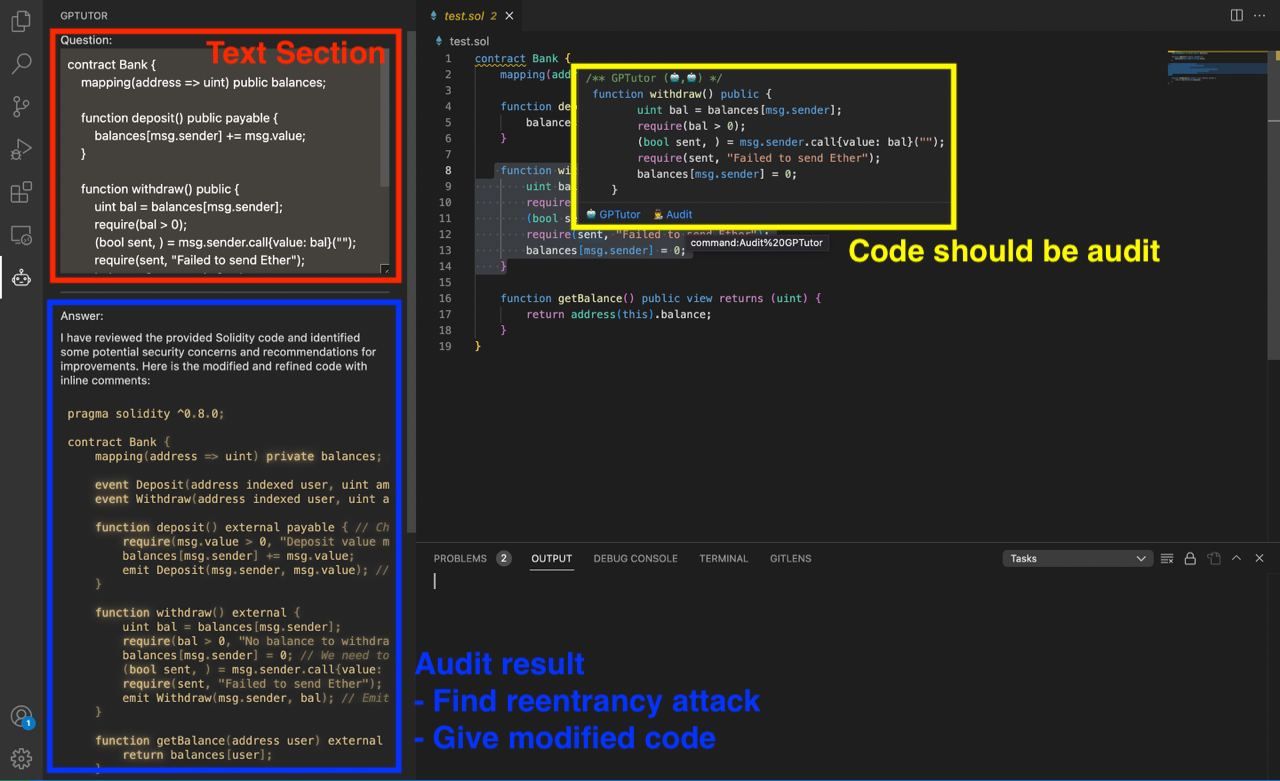Open the Tasks output channel dropdown
1280x781 pixels.
point(1077,558)
